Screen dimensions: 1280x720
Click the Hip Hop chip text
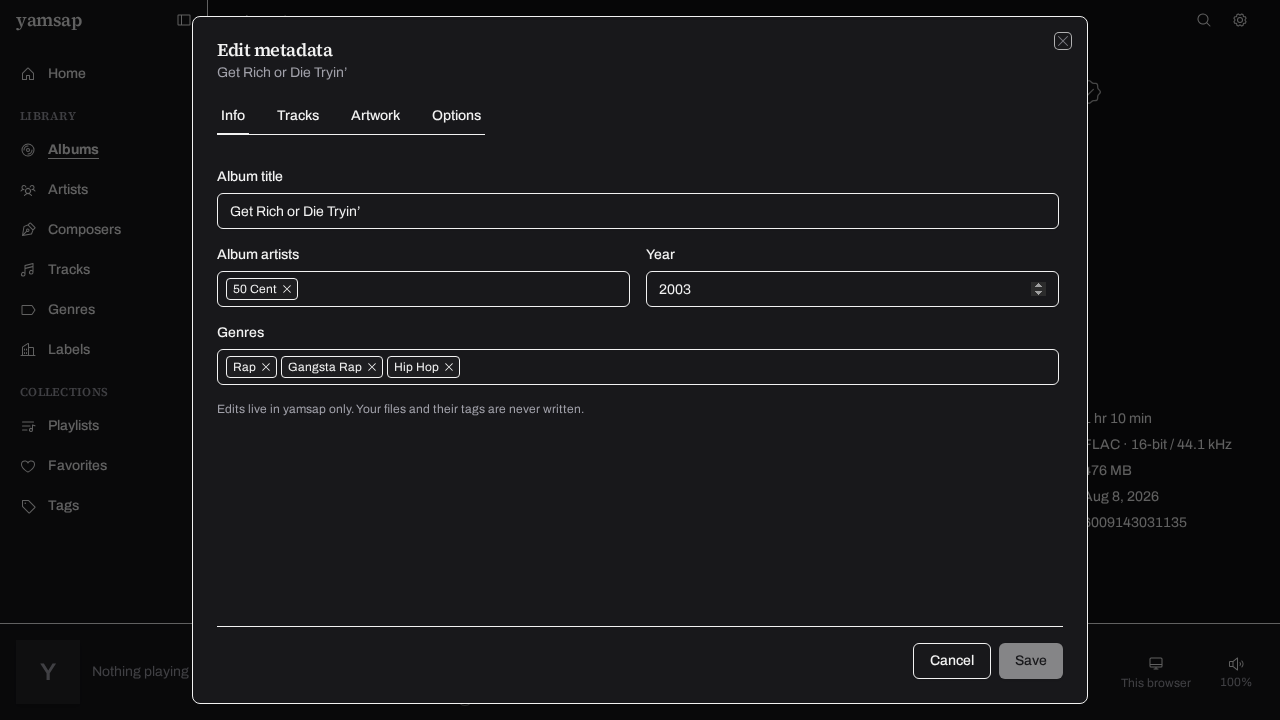click(x=416, y=367)
